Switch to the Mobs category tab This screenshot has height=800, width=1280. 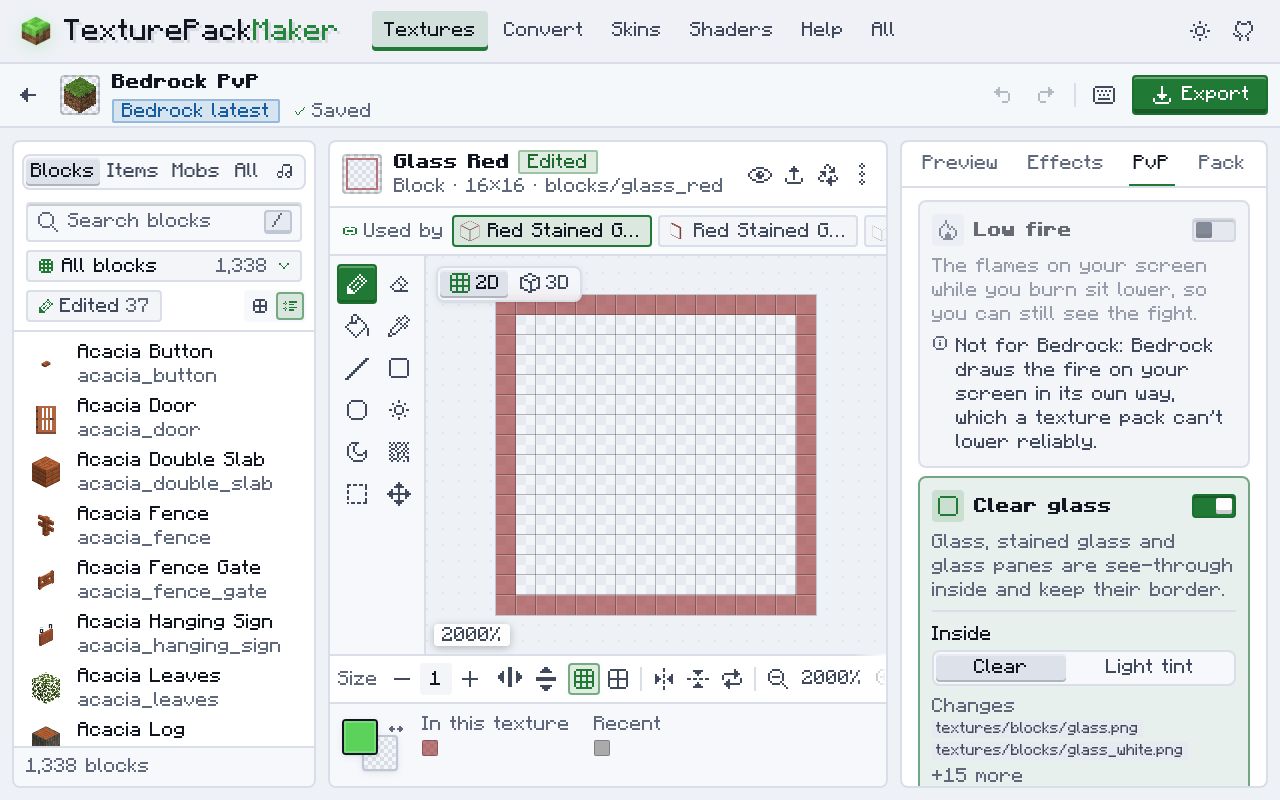[x=195, y=171]
